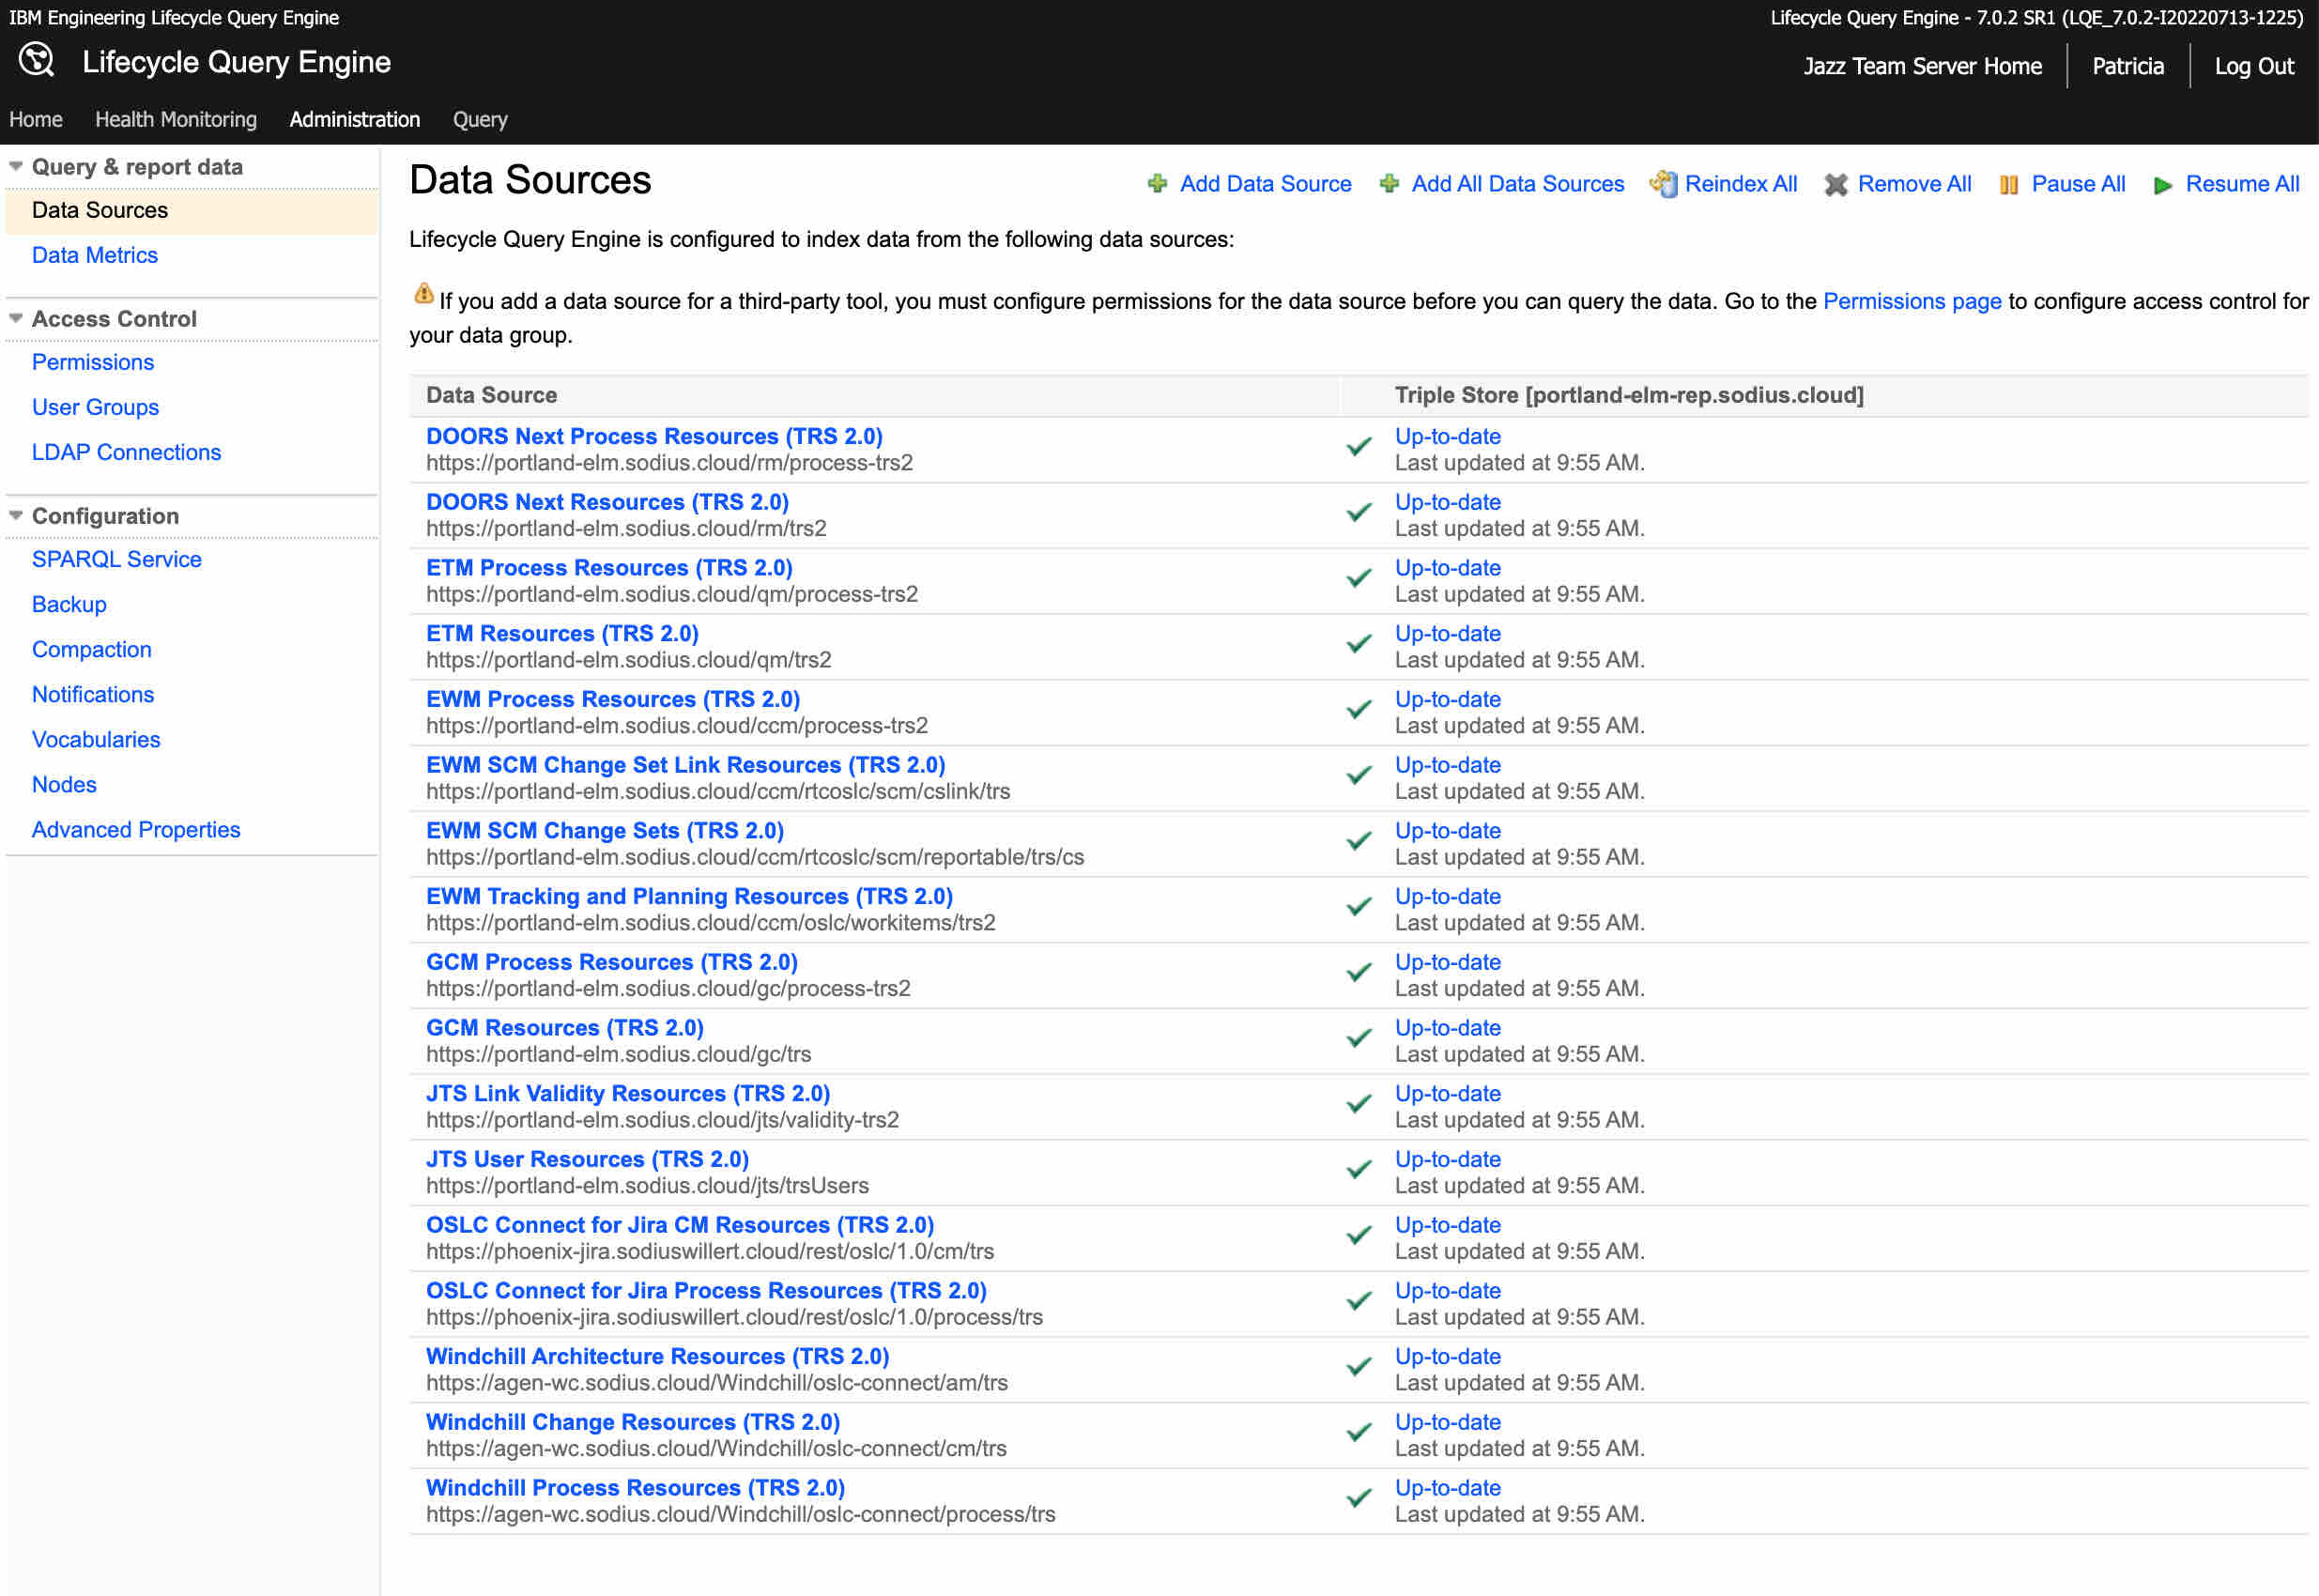
Task: Open Permissions in the sidebar
Action: (93, 362)
